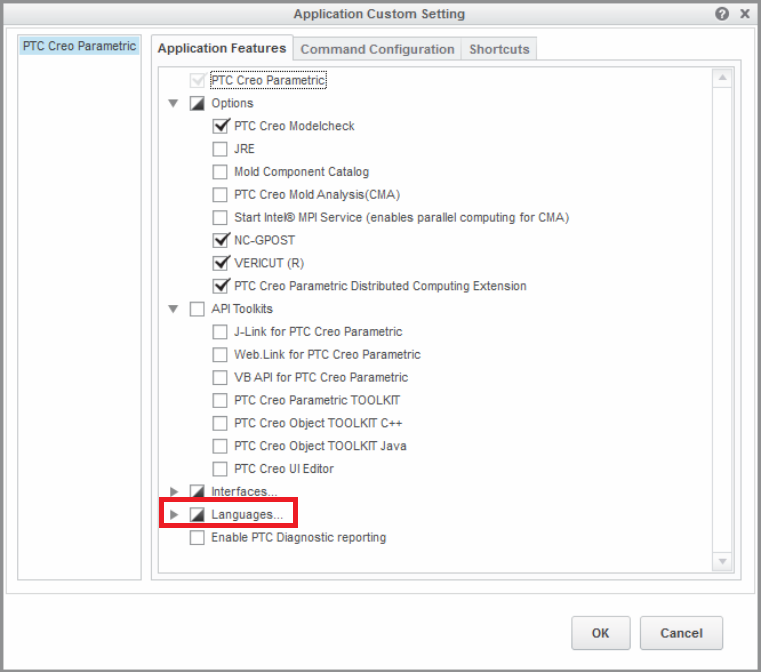Click the API Toolkits label
The width and height of the screenshot is (762, 672).
click(x=242, y=309)
